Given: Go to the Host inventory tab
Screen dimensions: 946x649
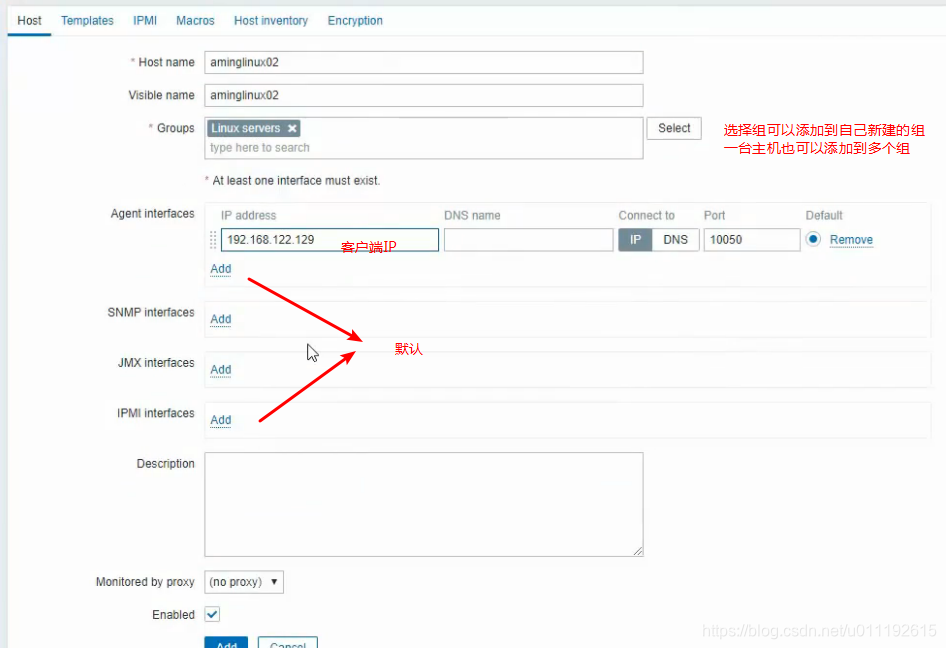Looking at the screenshot, I should pos(271,21).
